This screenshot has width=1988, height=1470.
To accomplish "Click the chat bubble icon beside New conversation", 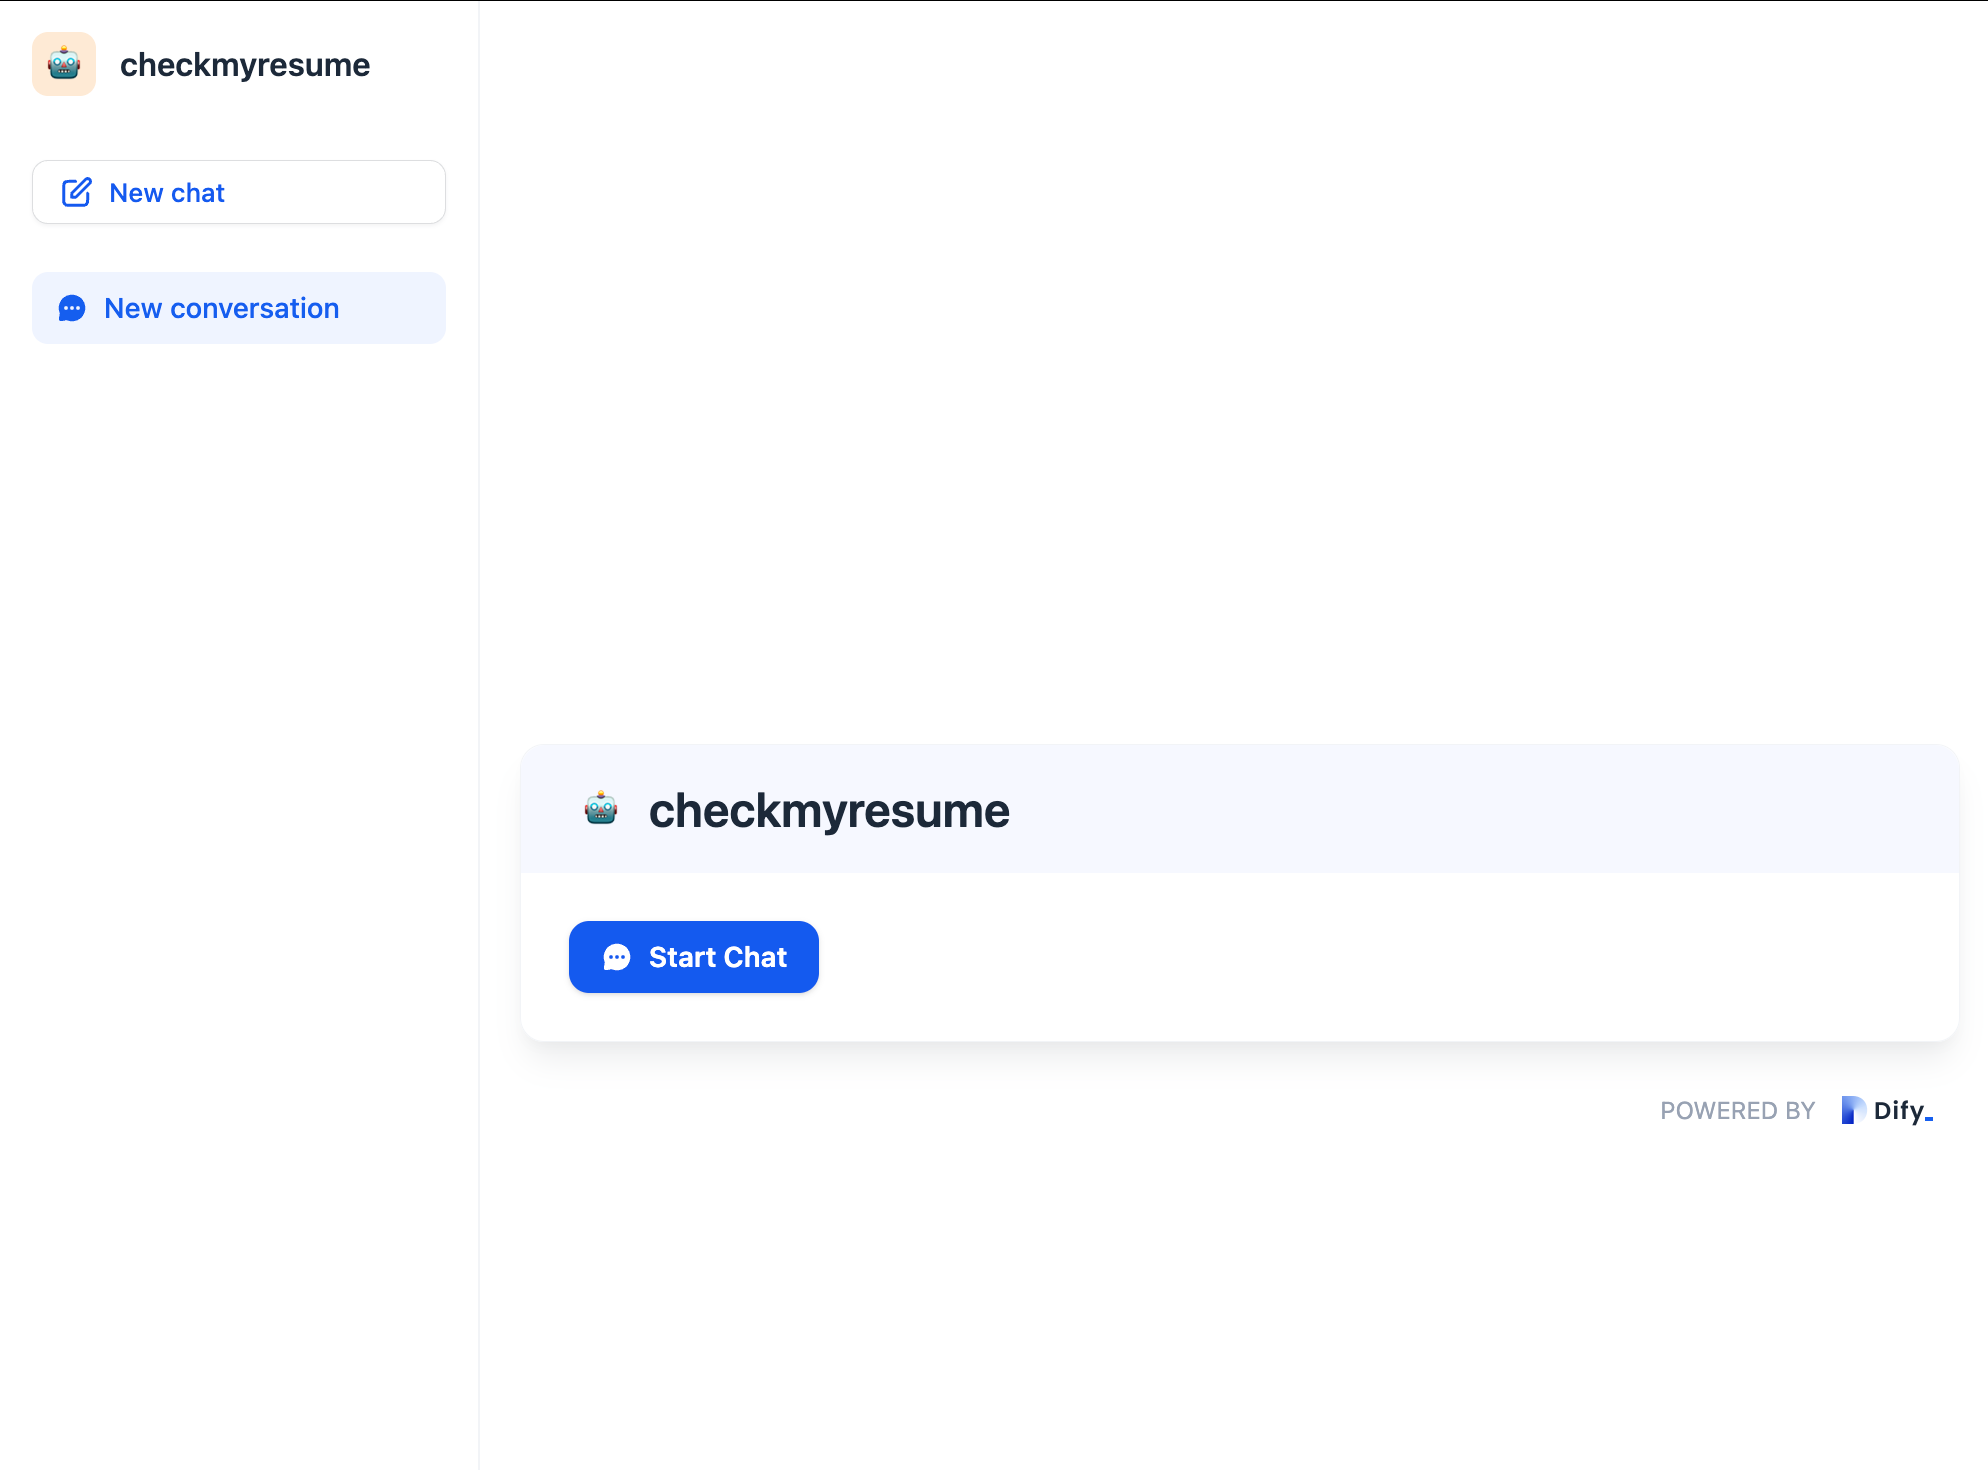I will pos(71,308).
